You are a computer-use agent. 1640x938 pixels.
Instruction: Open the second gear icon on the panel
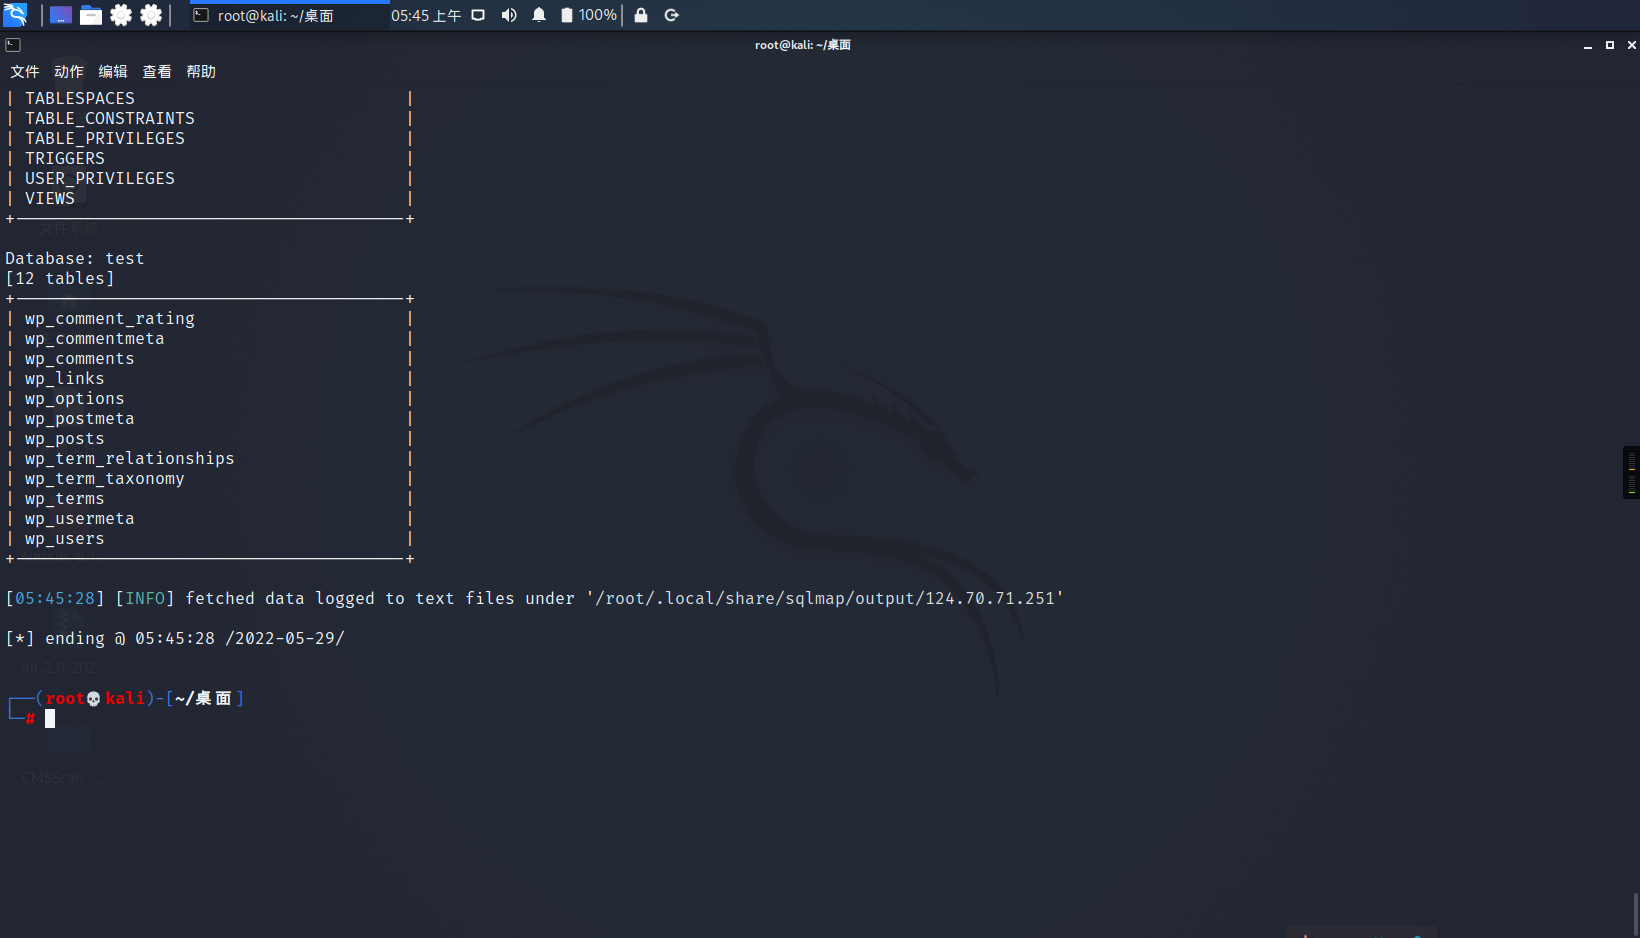150,14
